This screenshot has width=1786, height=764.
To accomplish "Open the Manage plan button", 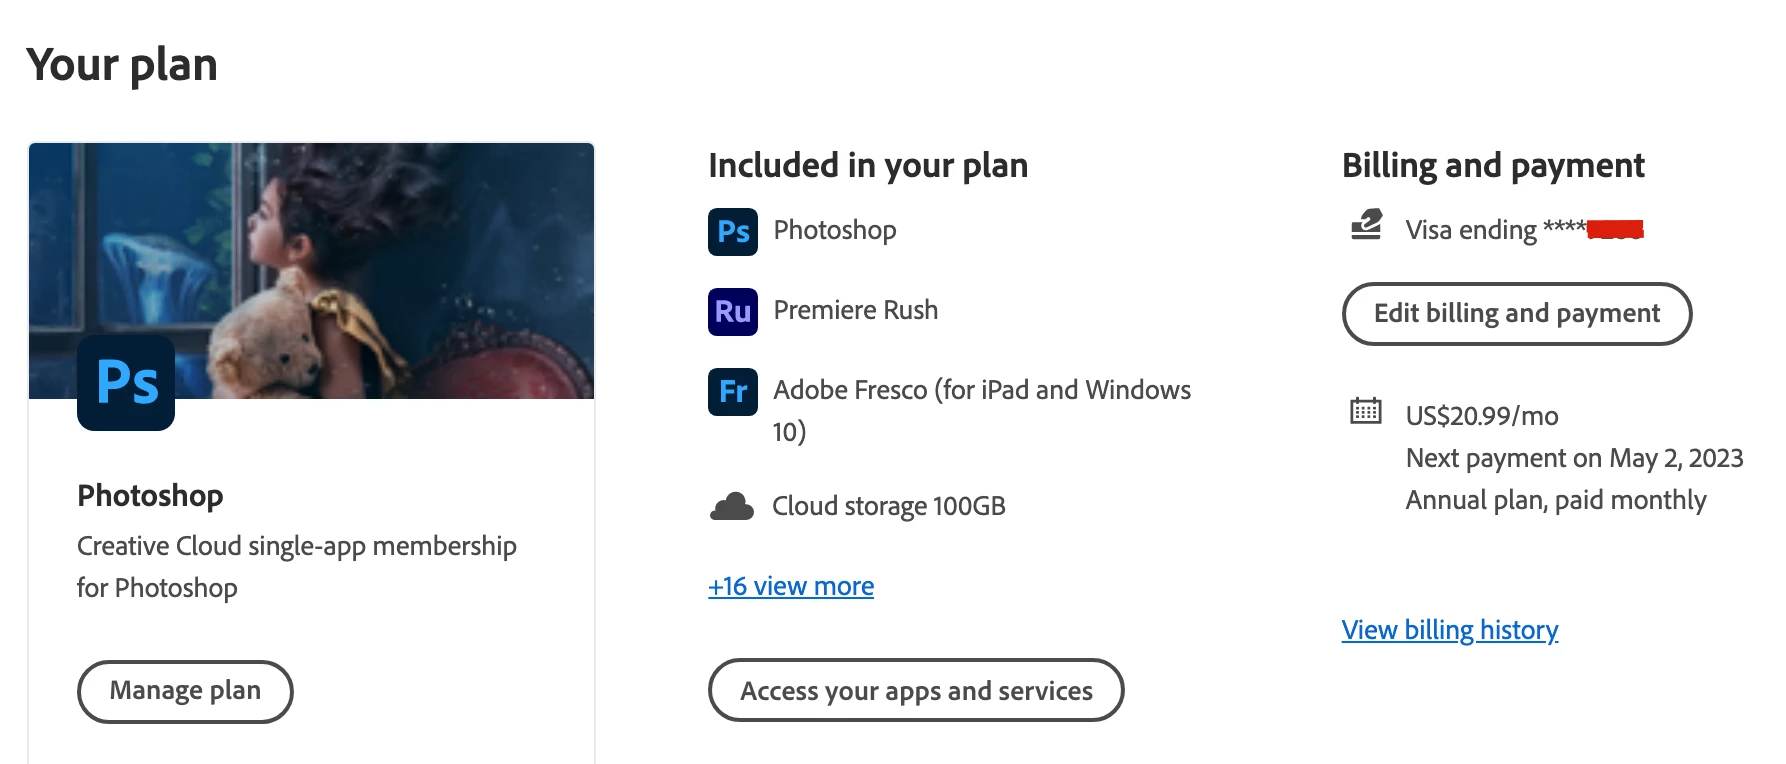I will [185, 691].
